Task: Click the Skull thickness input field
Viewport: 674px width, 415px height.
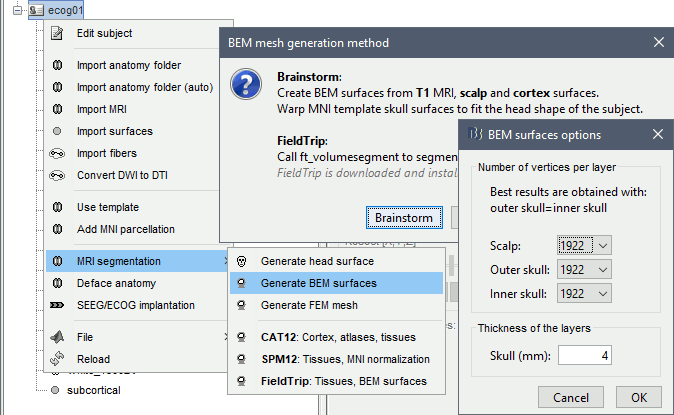Action: 584,355
